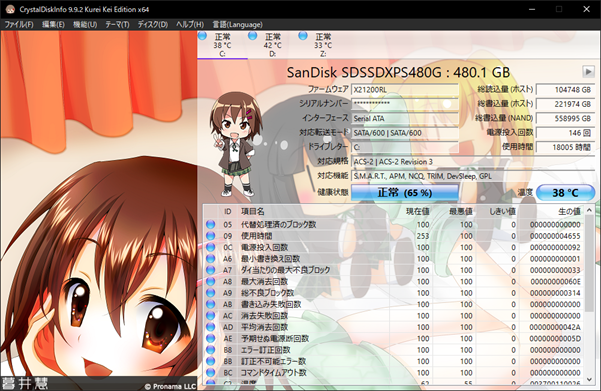This screenshot has height=391, width=601.
Task: Click the Serial ATA interface field
Action: (405, 118)
